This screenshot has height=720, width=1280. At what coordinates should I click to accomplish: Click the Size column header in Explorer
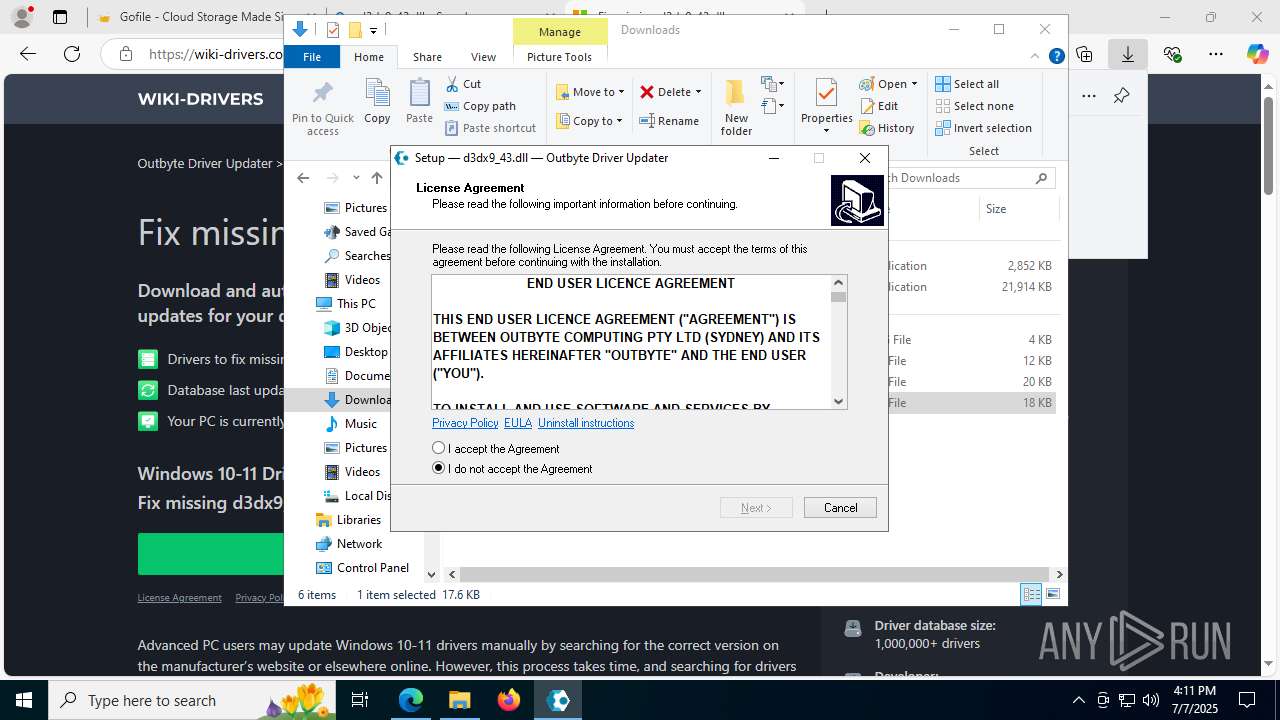(x=996, y=209)
